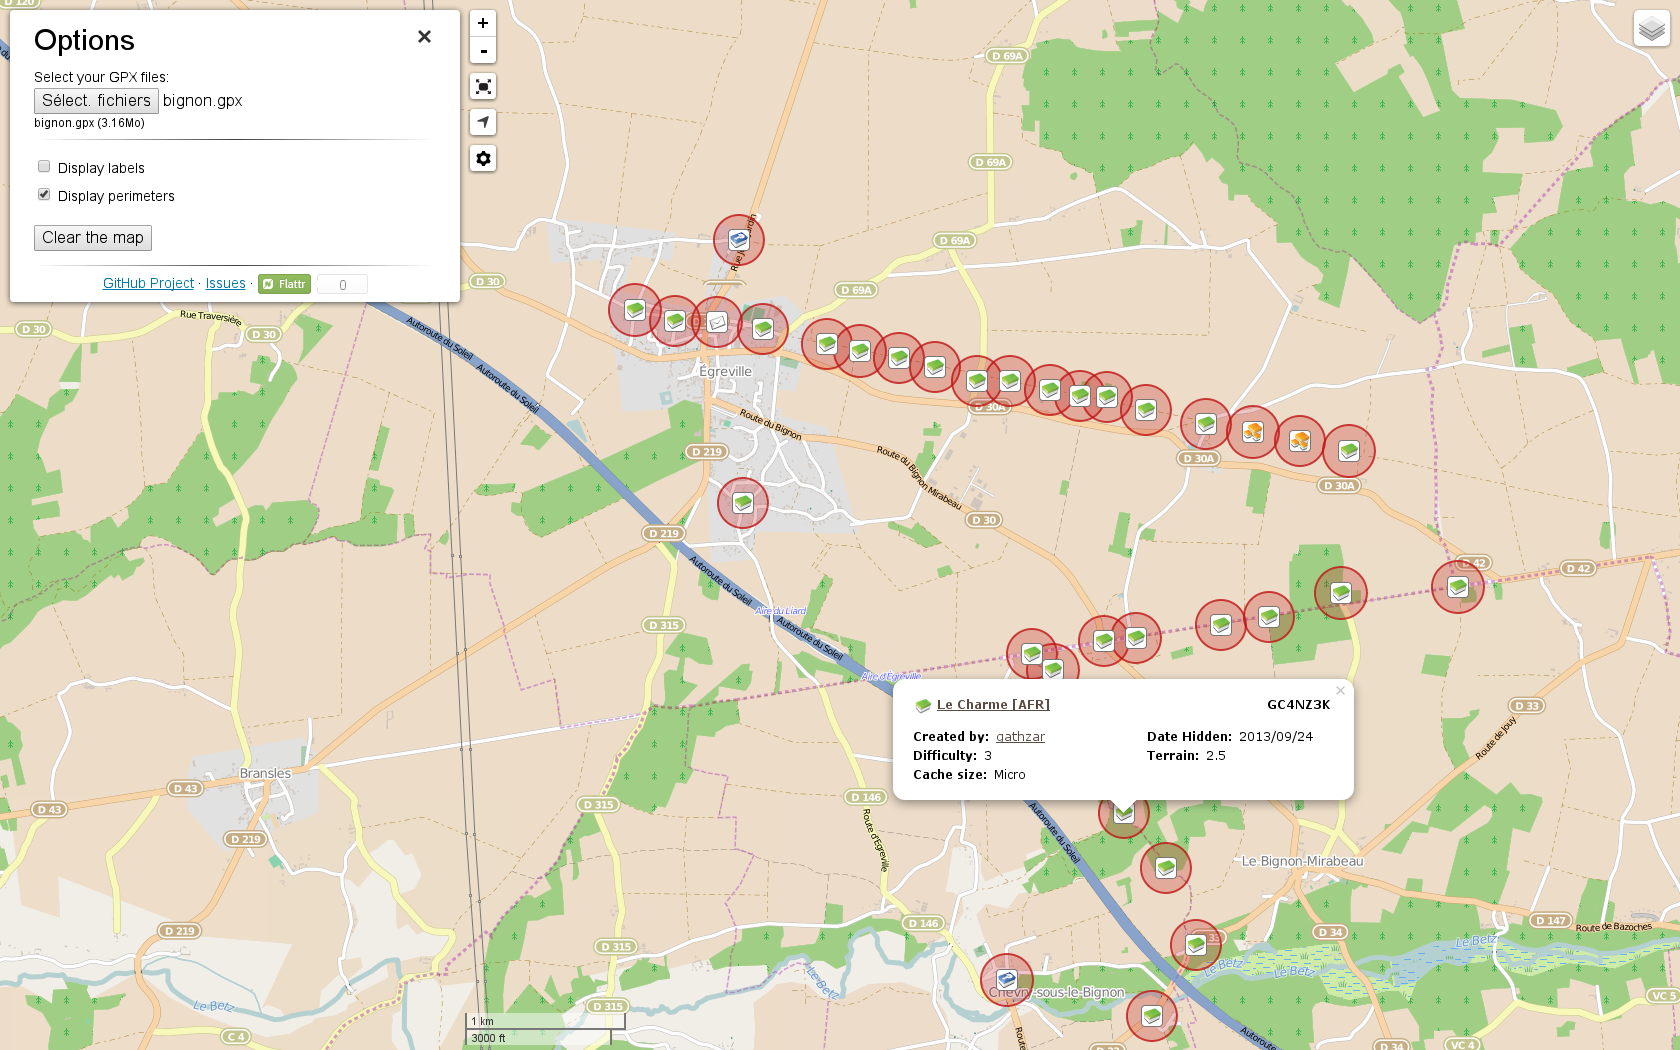Close the Le Charme cache popup
The image size is (1680, 1050).
pos(1340,690)
